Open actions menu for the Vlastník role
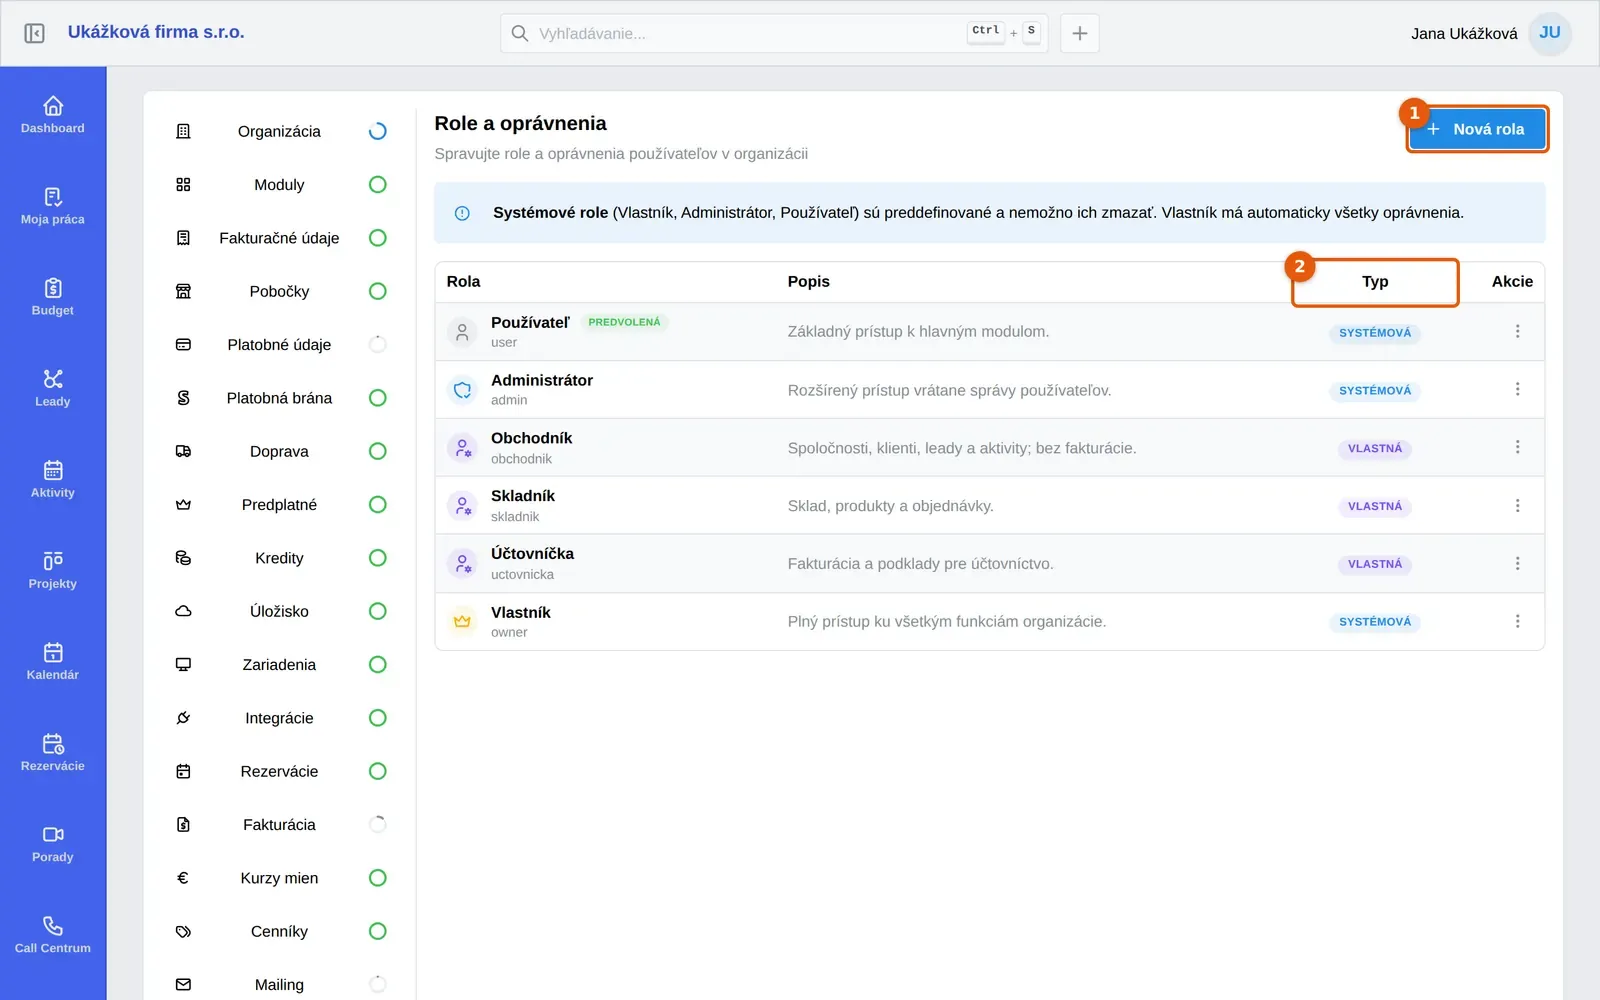 point(1517,621)
